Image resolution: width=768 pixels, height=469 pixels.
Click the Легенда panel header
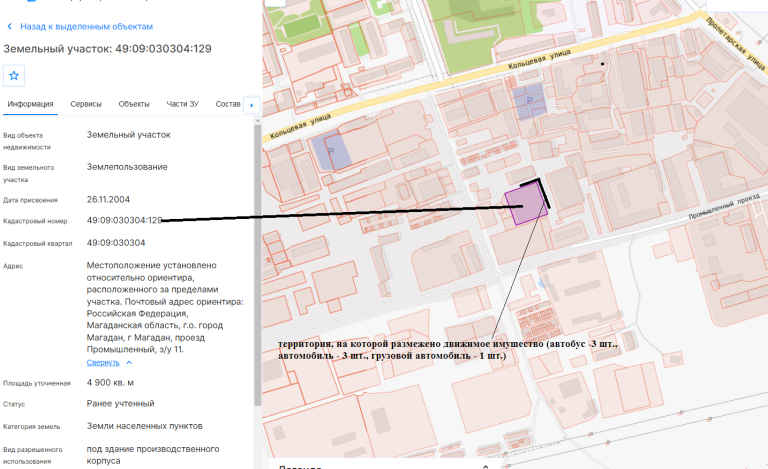[384, 465]
